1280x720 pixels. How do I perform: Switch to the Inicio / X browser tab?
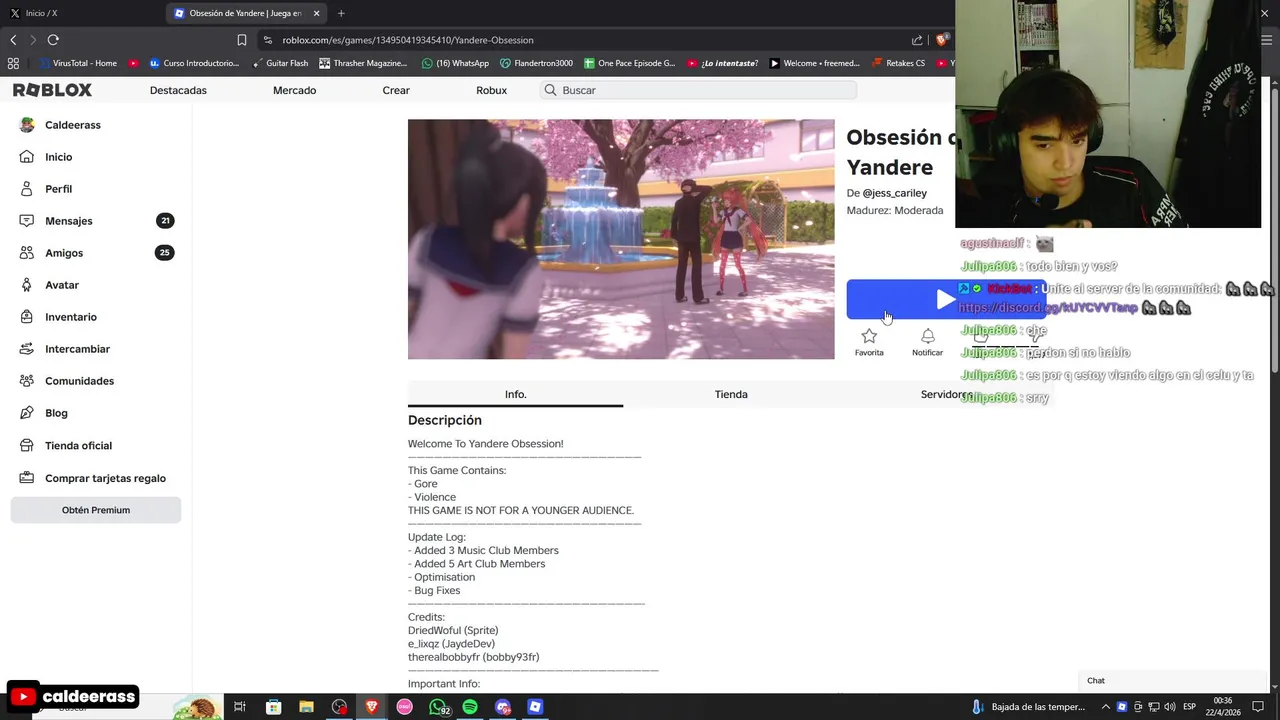point(80,13)
